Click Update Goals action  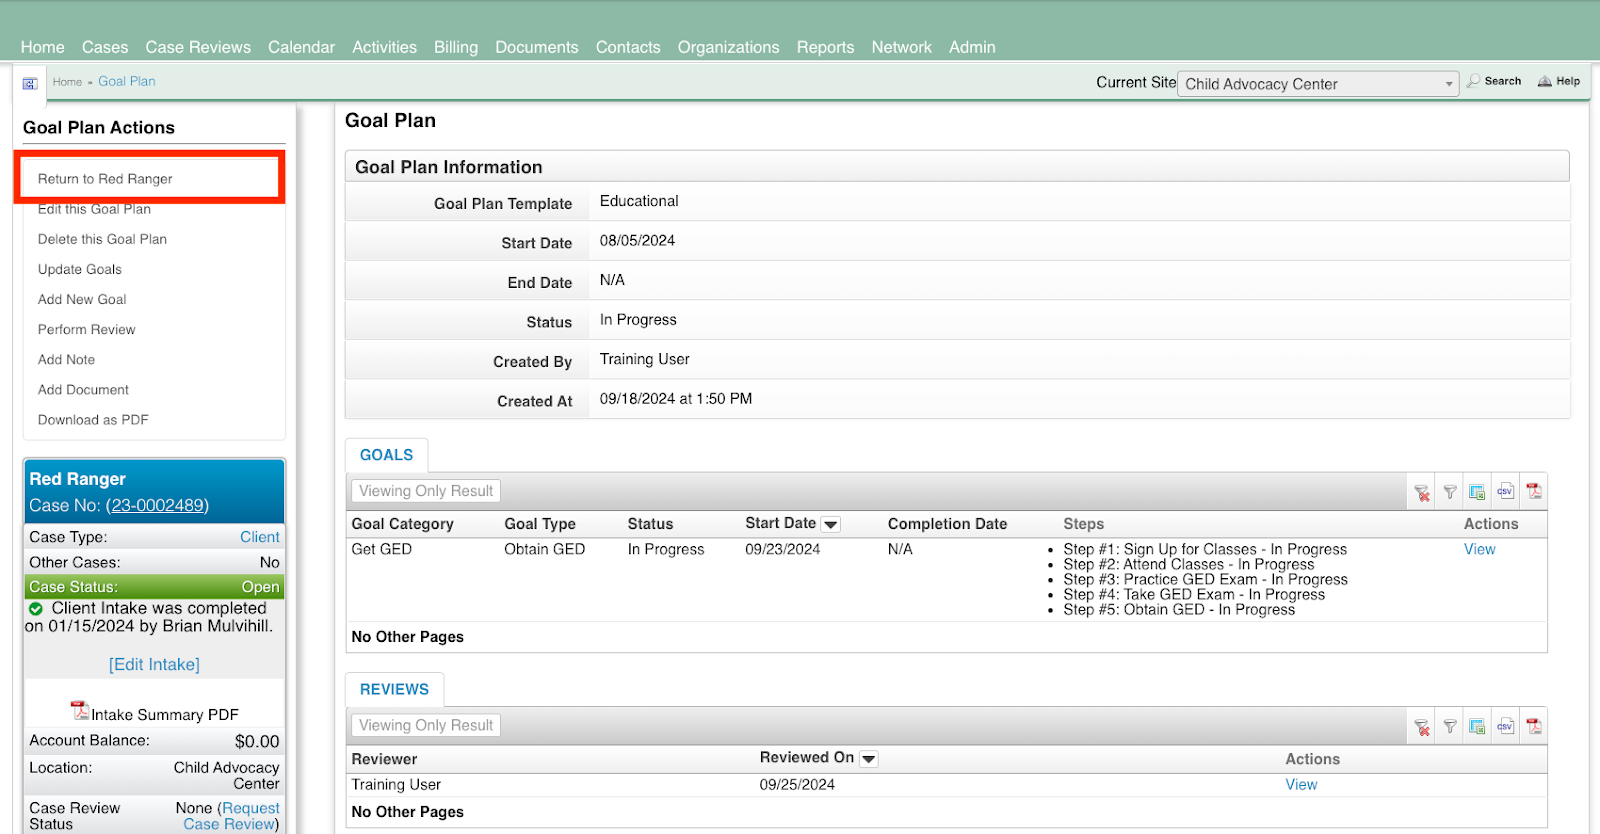[x=80, y=269]
